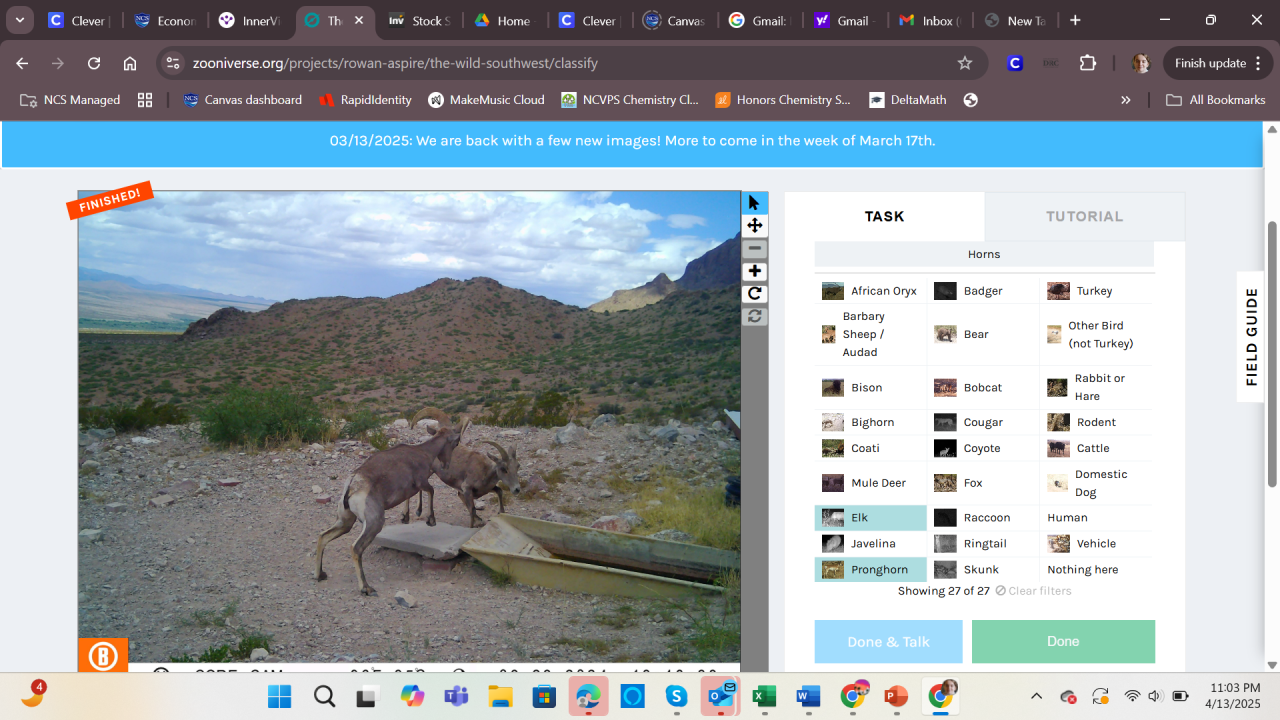1280x720 pixels.
Task: View site information for zooniverse.org
Action: [173, 63]
